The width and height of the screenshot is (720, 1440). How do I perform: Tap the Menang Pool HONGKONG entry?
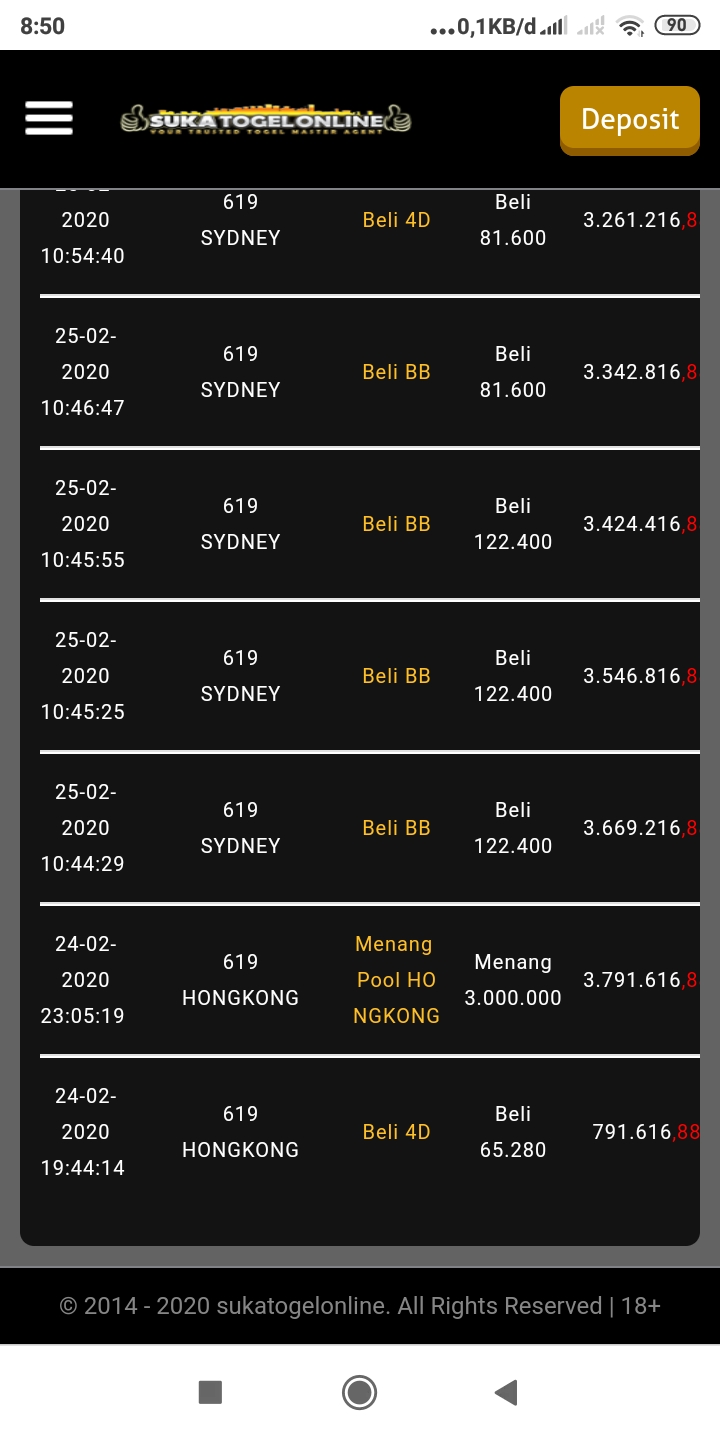pyautogui.click(x=396, y=980)
